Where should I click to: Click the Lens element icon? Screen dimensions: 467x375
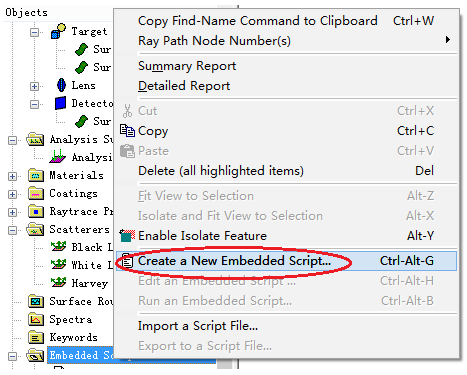61,85
